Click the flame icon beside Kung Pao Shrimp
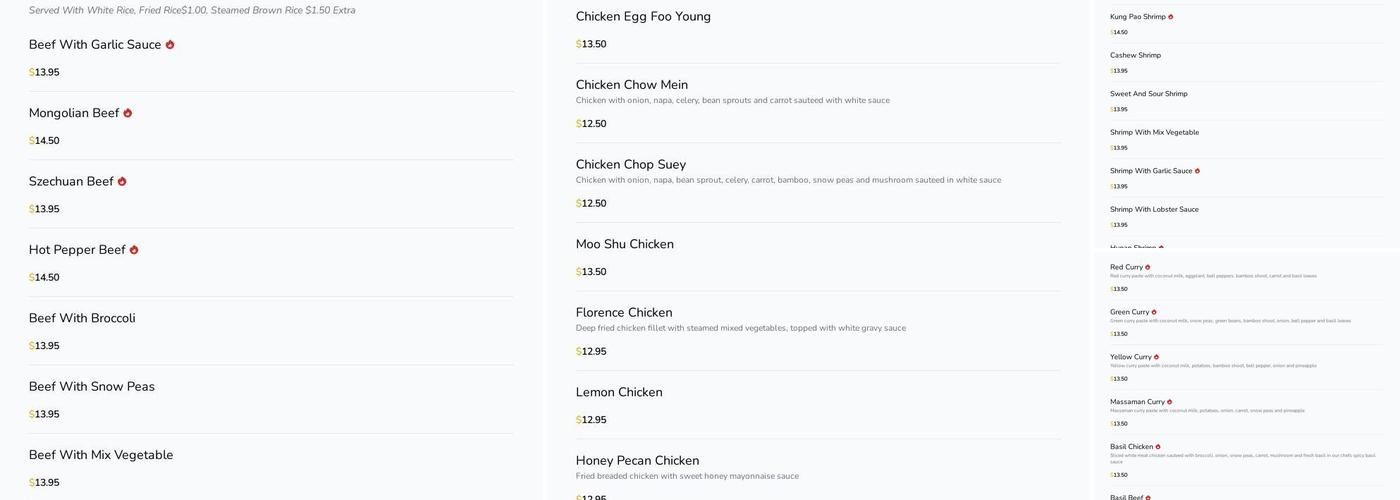1400x500 pixels. click(1171, 17)
